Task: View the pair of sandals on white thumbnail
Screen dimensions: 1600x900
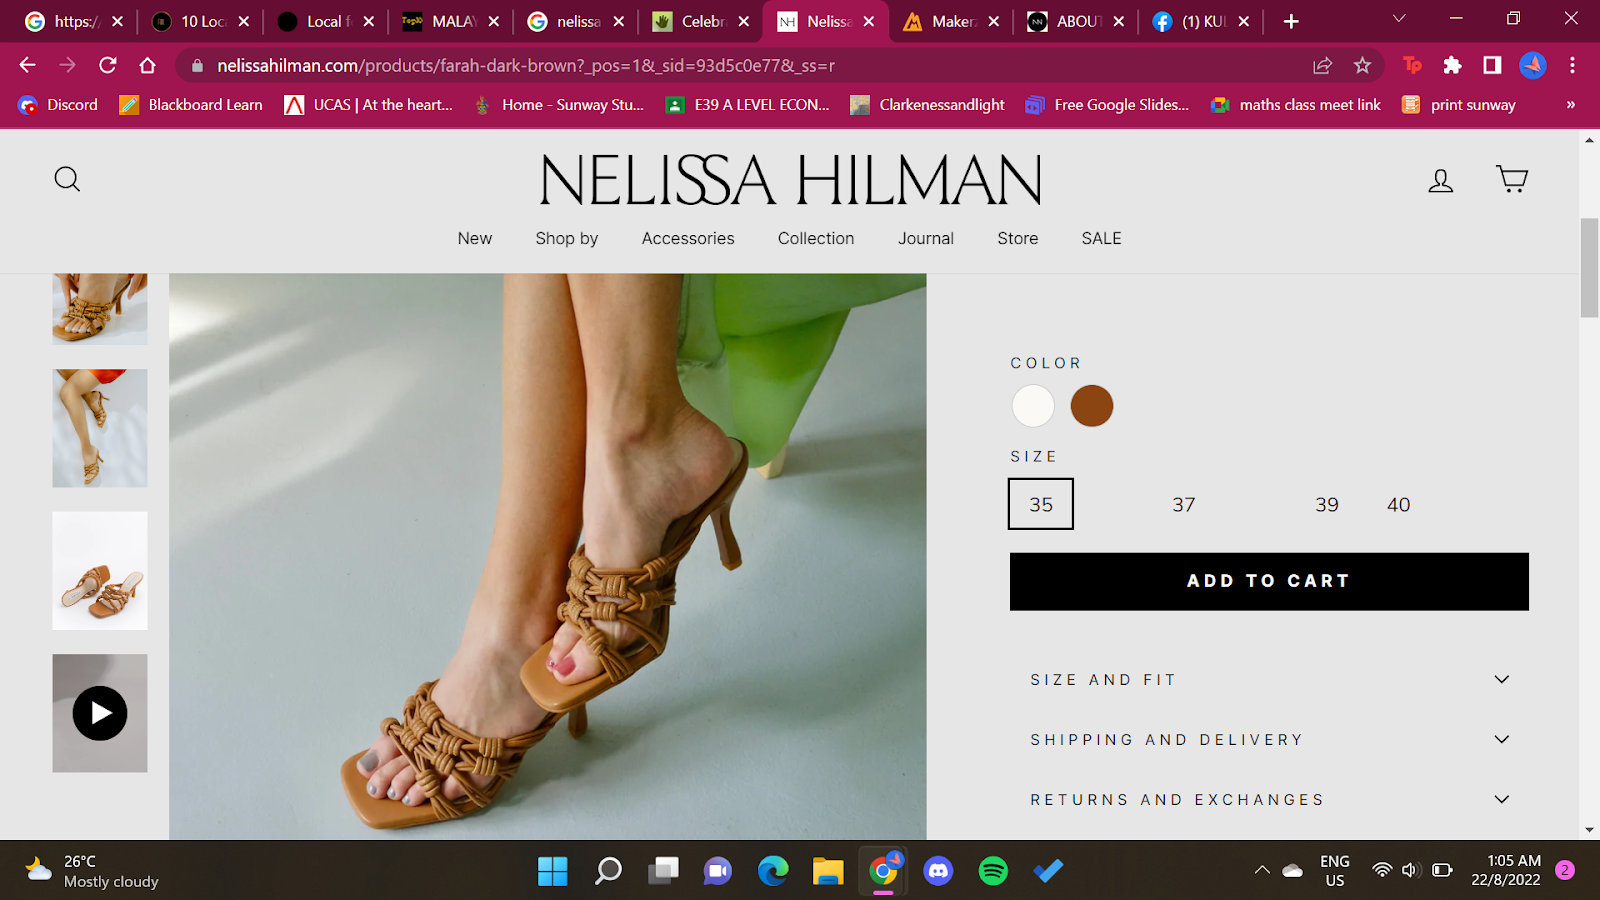Action: tap(100, 571)
